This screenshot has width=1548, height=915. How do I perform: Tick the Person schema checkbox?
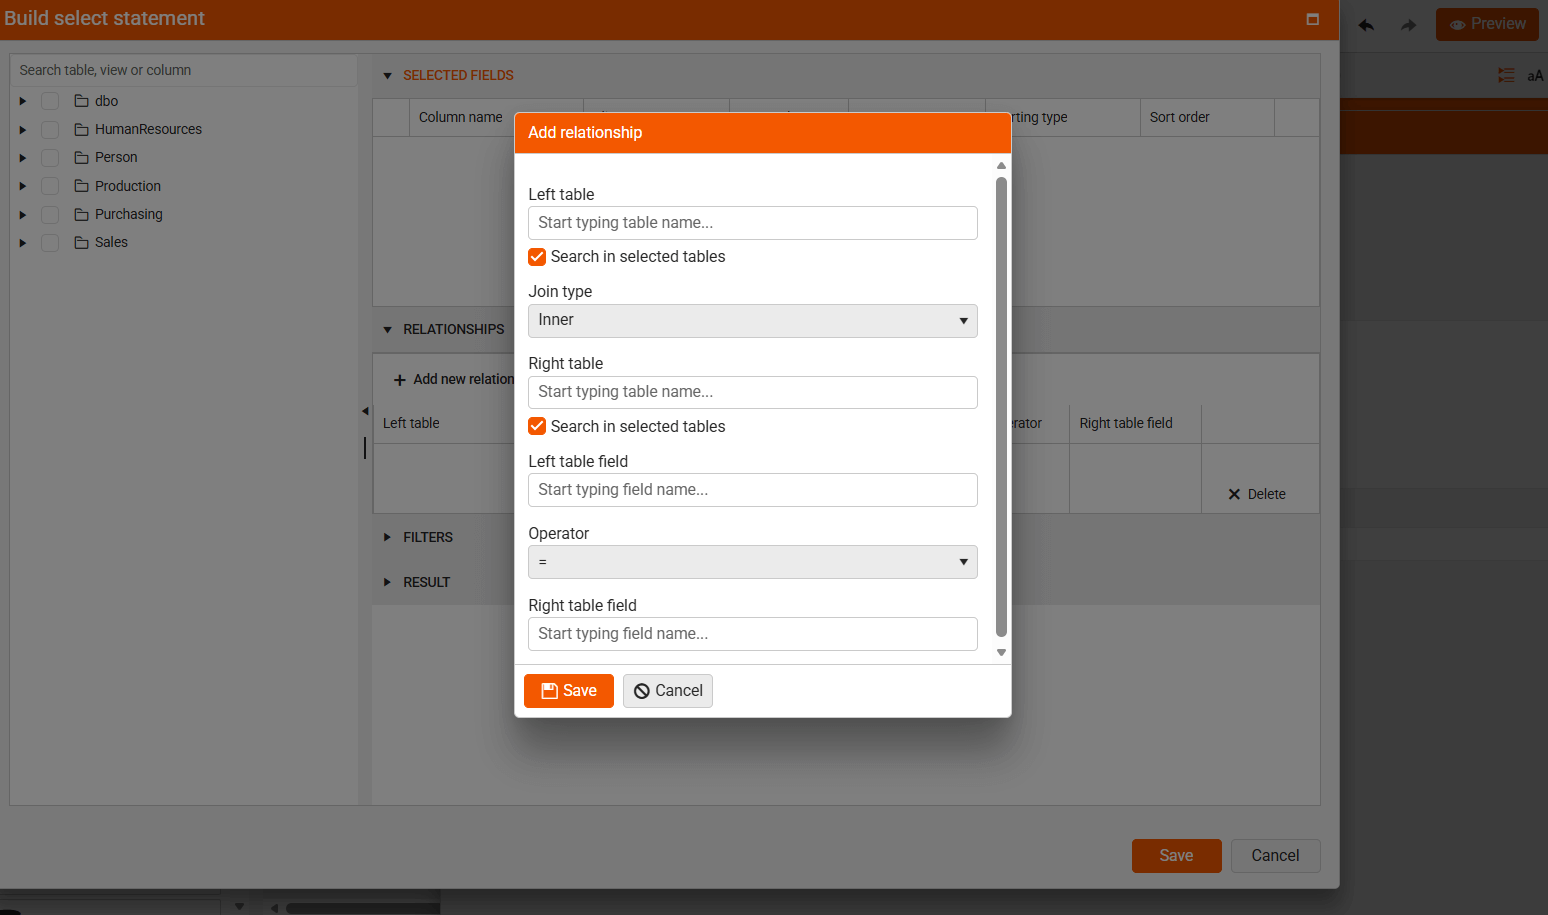point(50,157)
